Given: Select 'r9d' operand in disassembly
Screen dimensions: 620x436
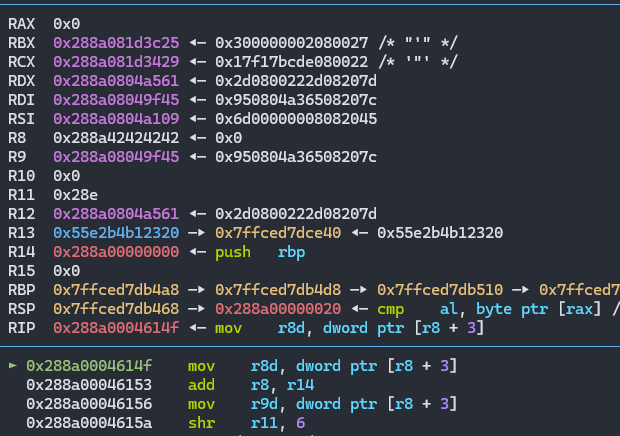Looking at the screenshot, I should point(265,404).
